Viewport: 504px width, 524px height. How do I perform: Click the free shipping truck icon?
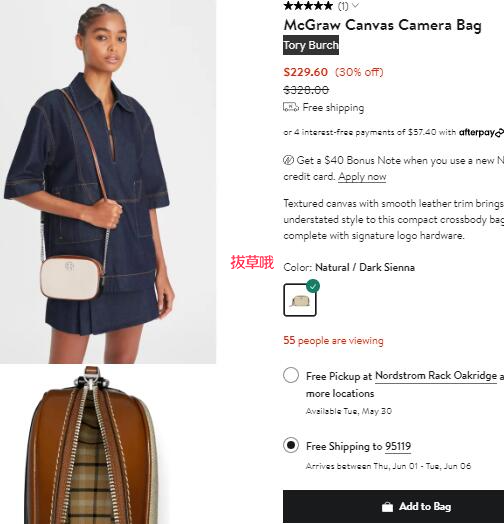coord(291,107)
